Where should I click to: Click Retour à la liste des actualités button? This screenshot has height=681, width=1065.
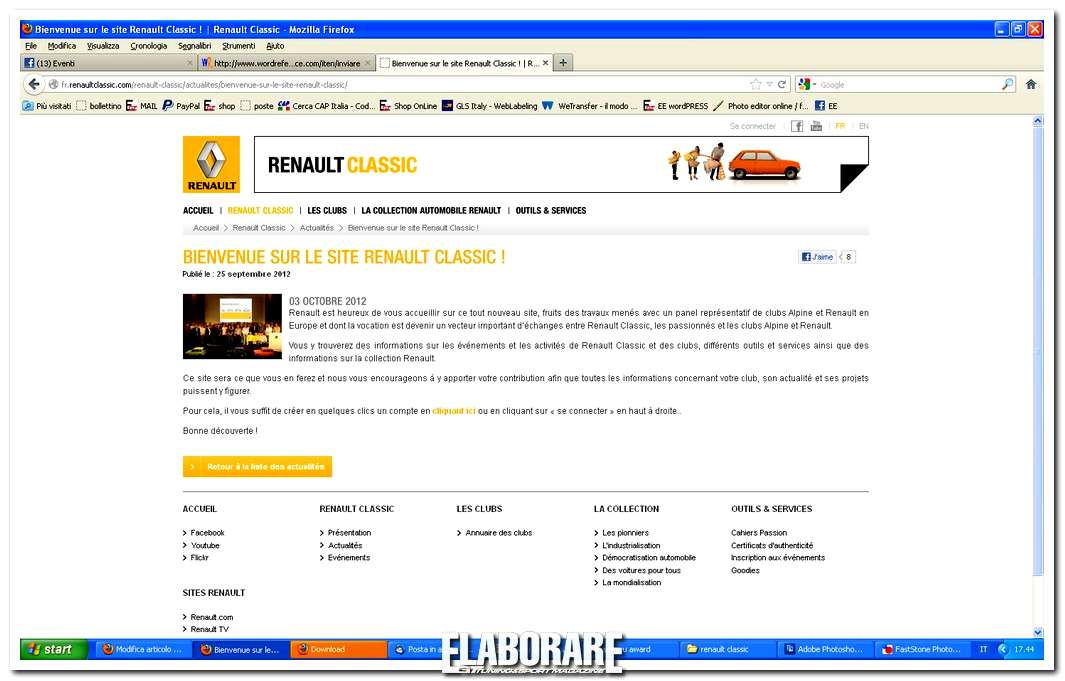click(257, 466)
